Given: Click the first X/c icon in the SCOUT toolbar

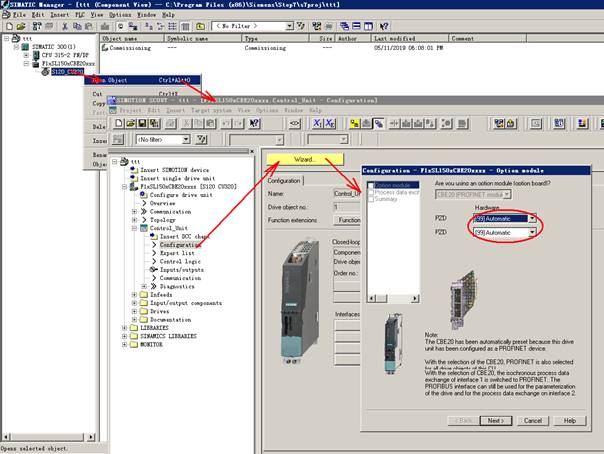Looking at the screenshot, I should (317, 123).
